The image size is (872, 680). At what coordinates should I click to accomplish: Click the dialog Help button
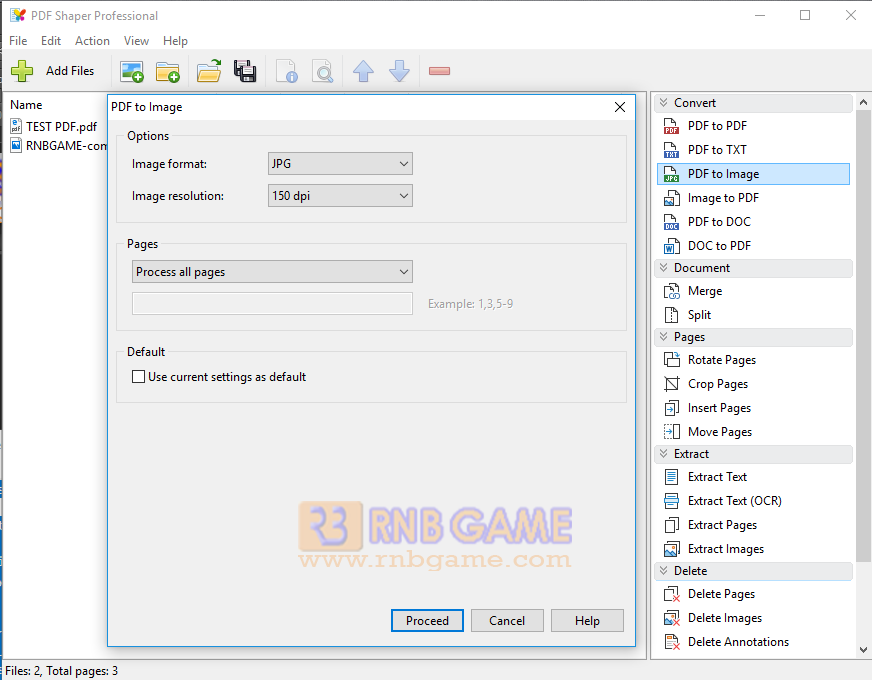coord(587,621)
